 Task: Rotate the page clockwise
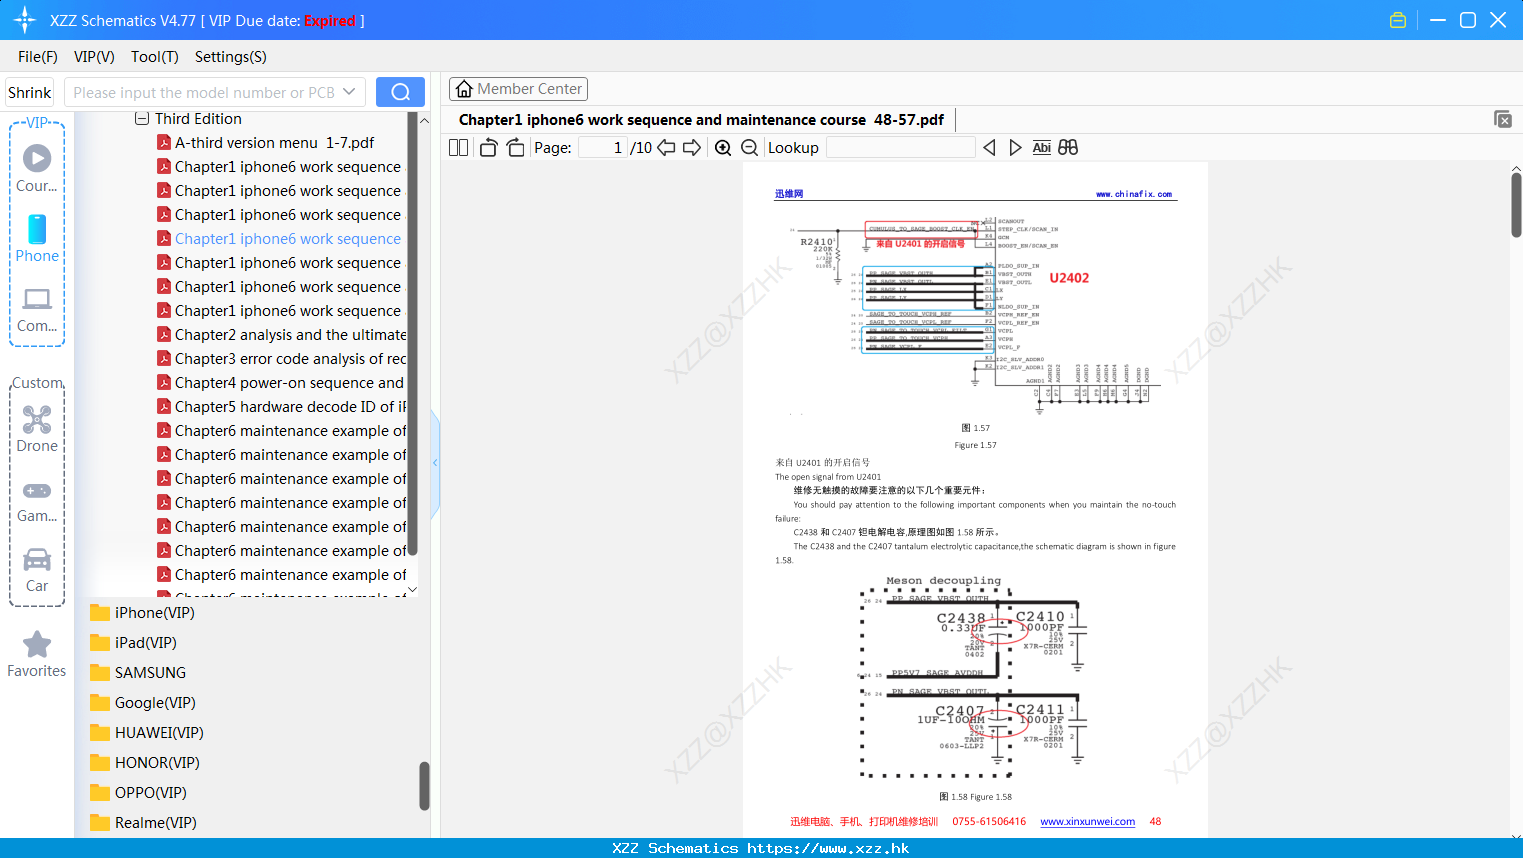tap(515, 147)
